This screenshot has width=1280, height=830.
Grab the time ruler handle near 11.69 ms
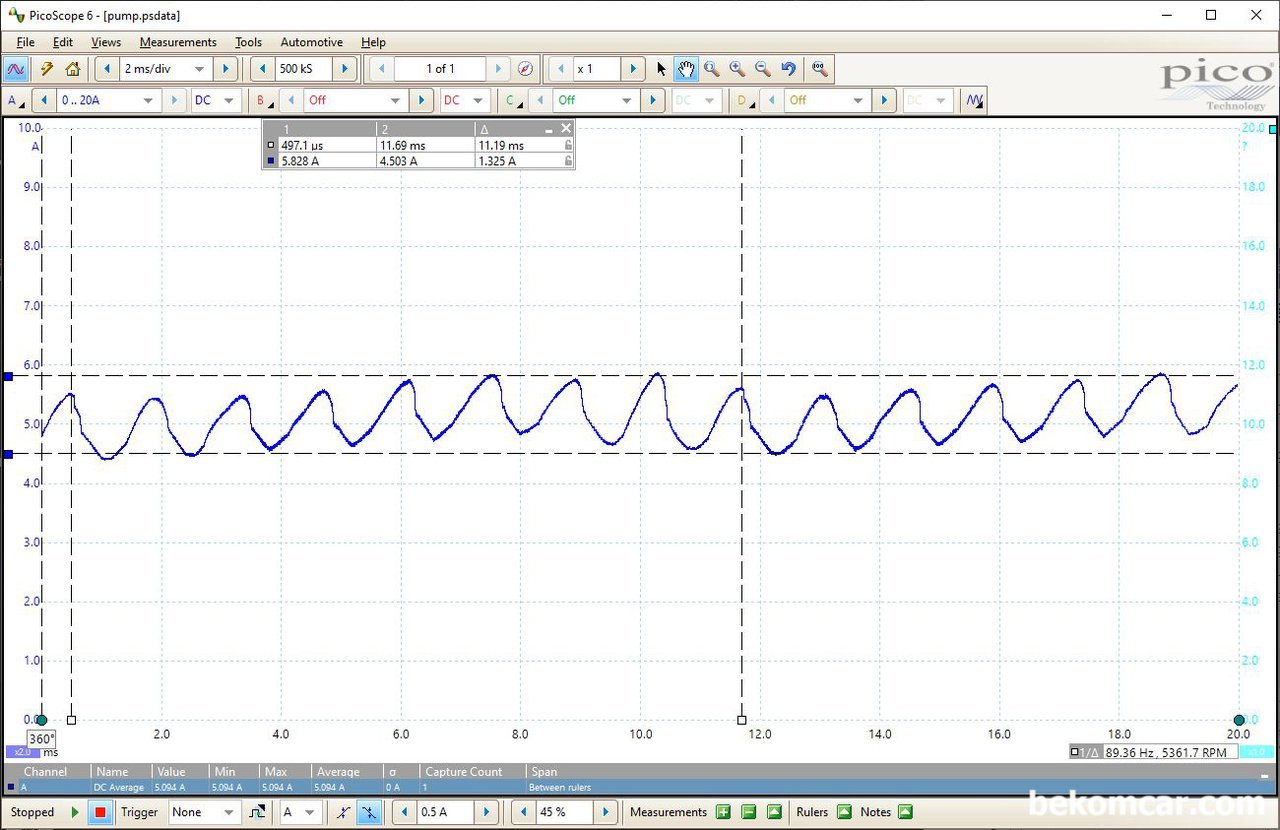[741, 720]
